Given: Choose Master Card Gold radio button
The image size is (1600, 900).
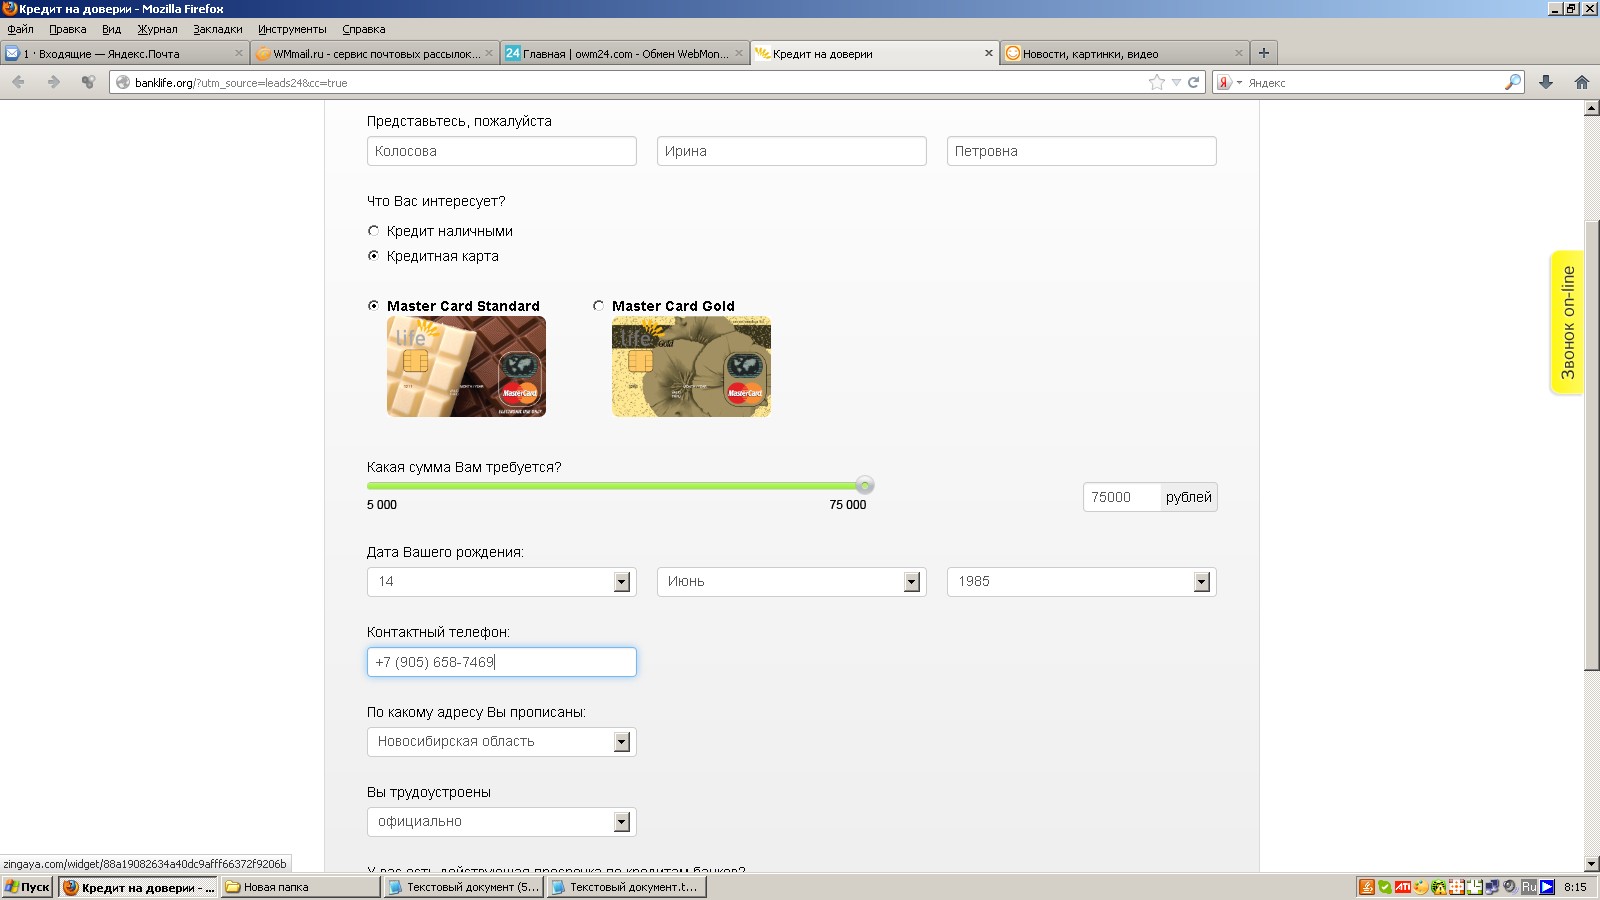Looking at the screenshot, I should [x=598, y=306].
